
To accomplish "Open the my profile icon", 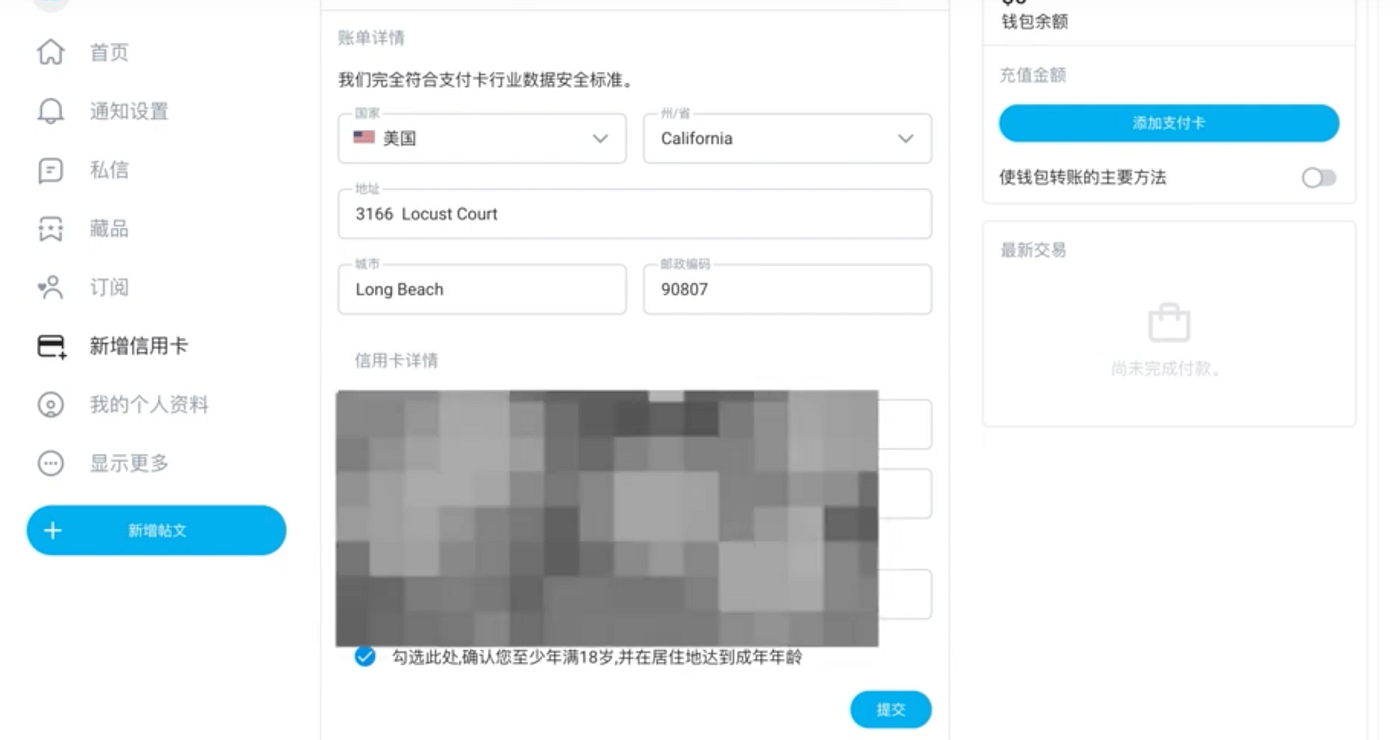I will click(50, 405).
